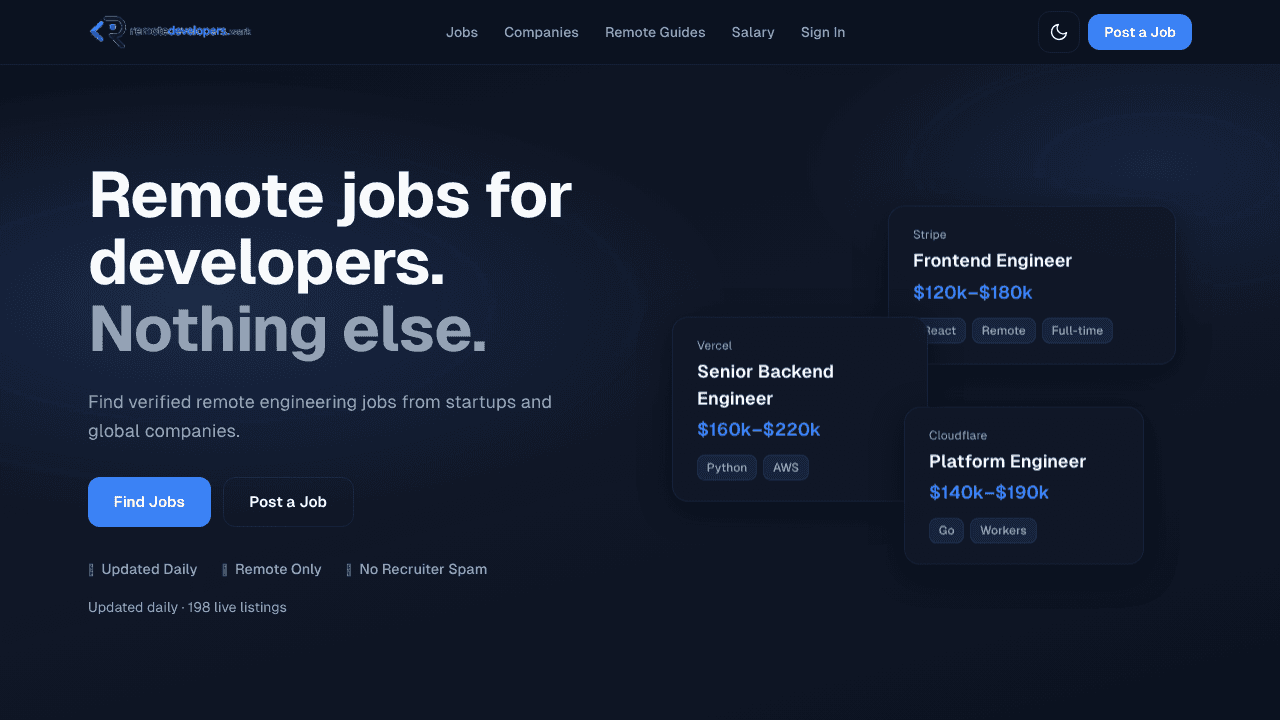Click the $160k–$220k salary text
This screenshot has height=720, width=1280.
[758, 429]
